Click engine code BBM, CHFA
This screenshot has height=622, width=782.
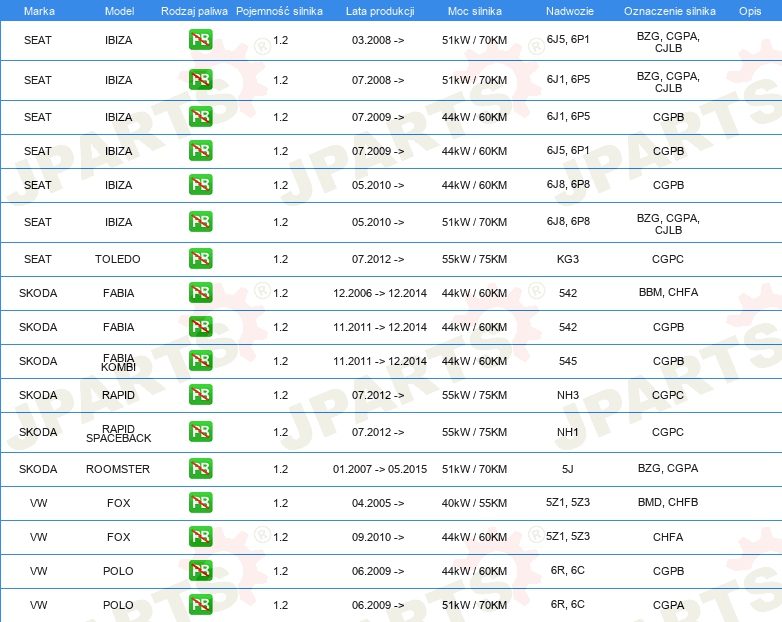[x=668, y=292]
